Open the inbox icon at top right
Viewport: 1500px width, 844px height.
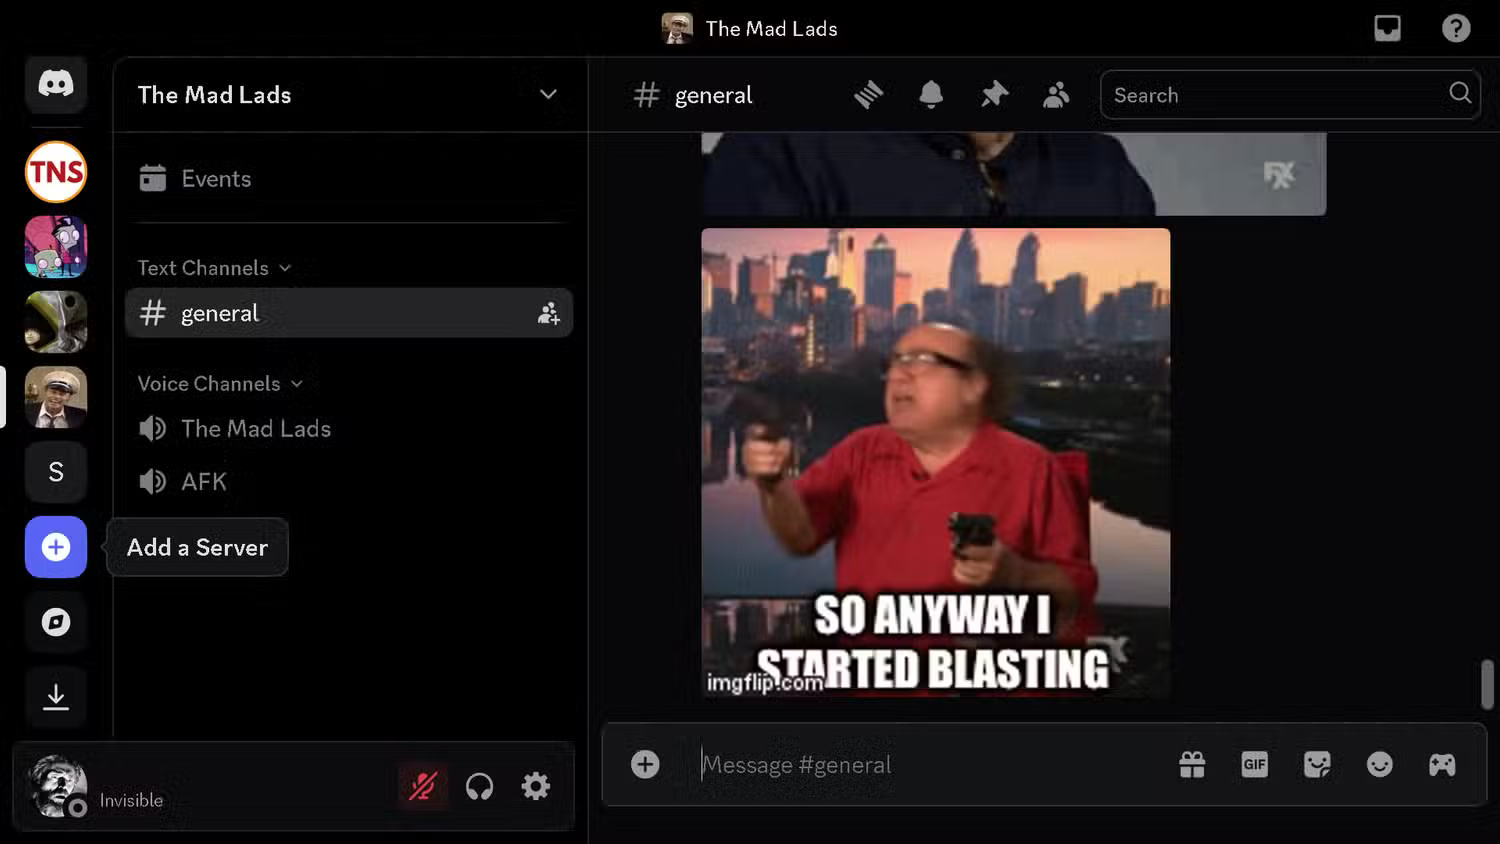pyautogui.click(x=1388, y=28)
